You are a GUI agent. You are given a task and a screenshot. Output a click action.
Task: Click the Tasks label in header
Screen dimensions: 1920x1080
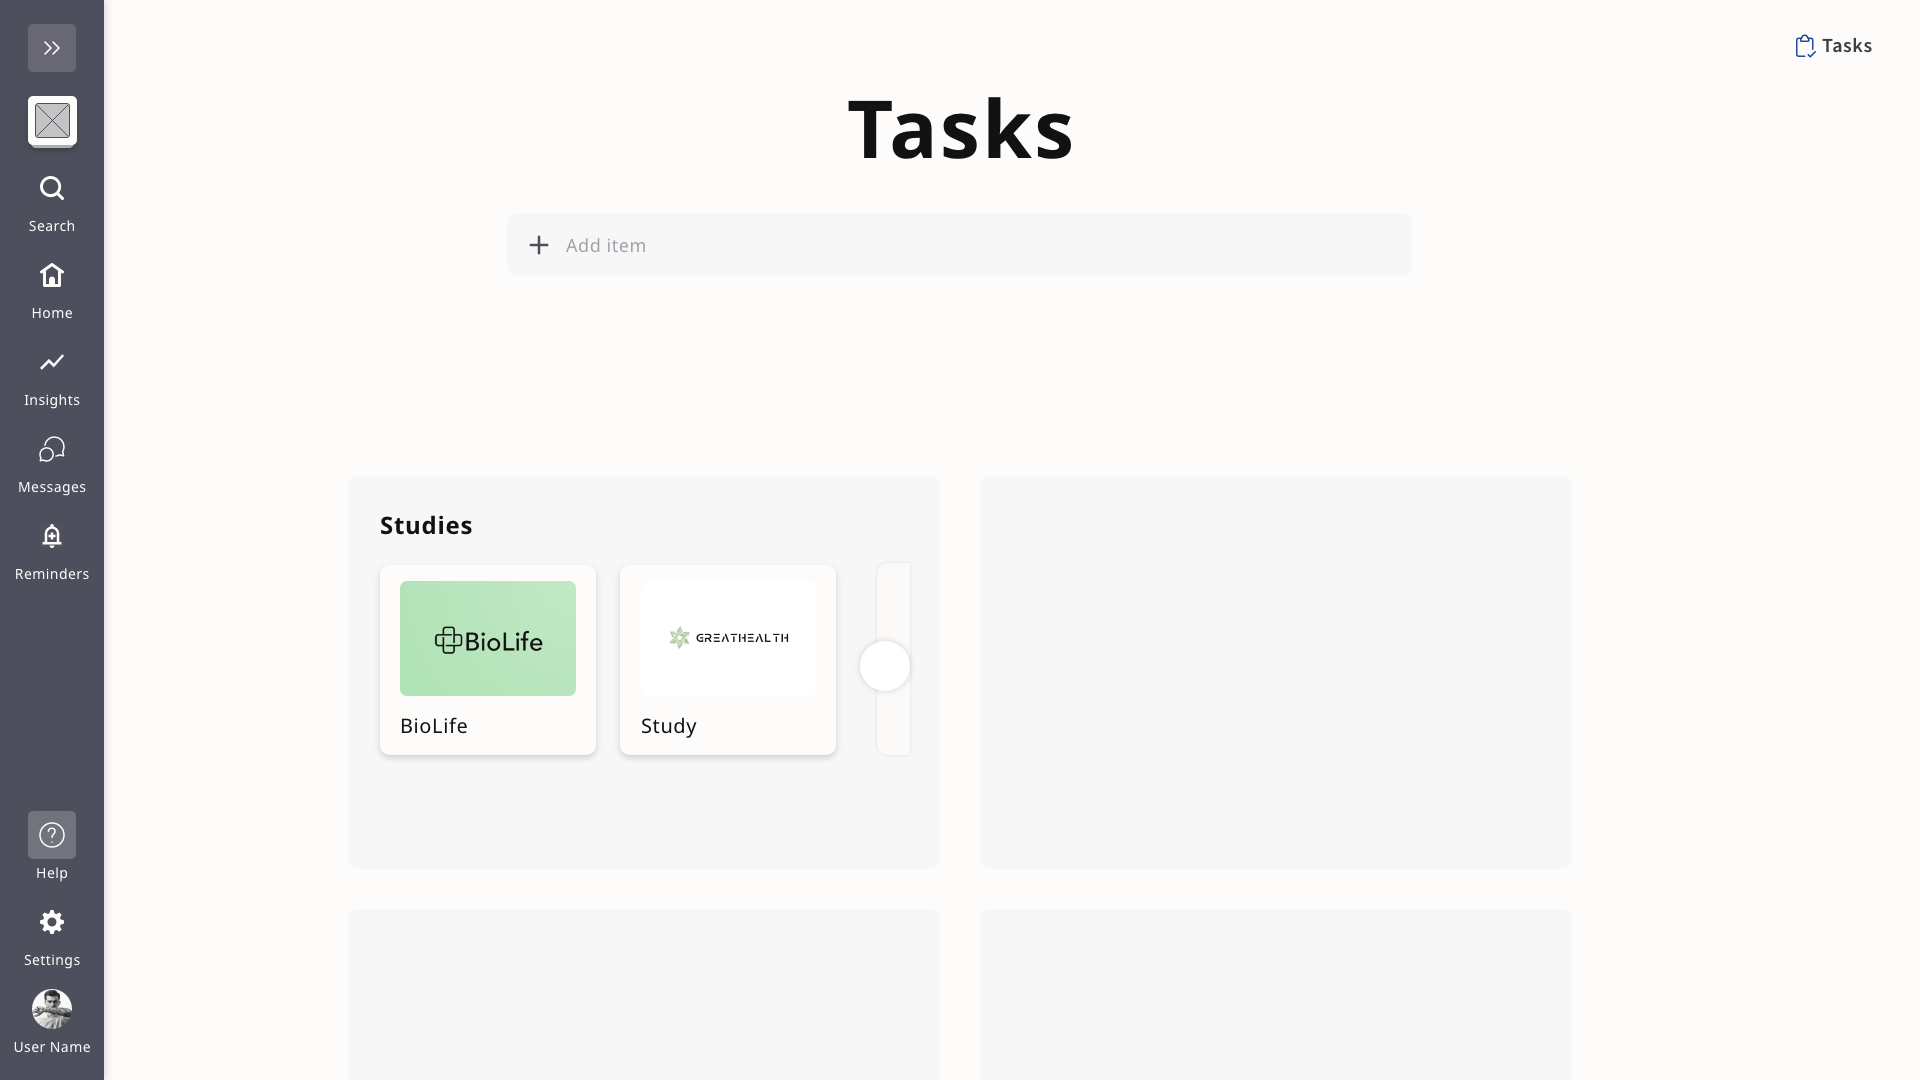click(1846, 46)
